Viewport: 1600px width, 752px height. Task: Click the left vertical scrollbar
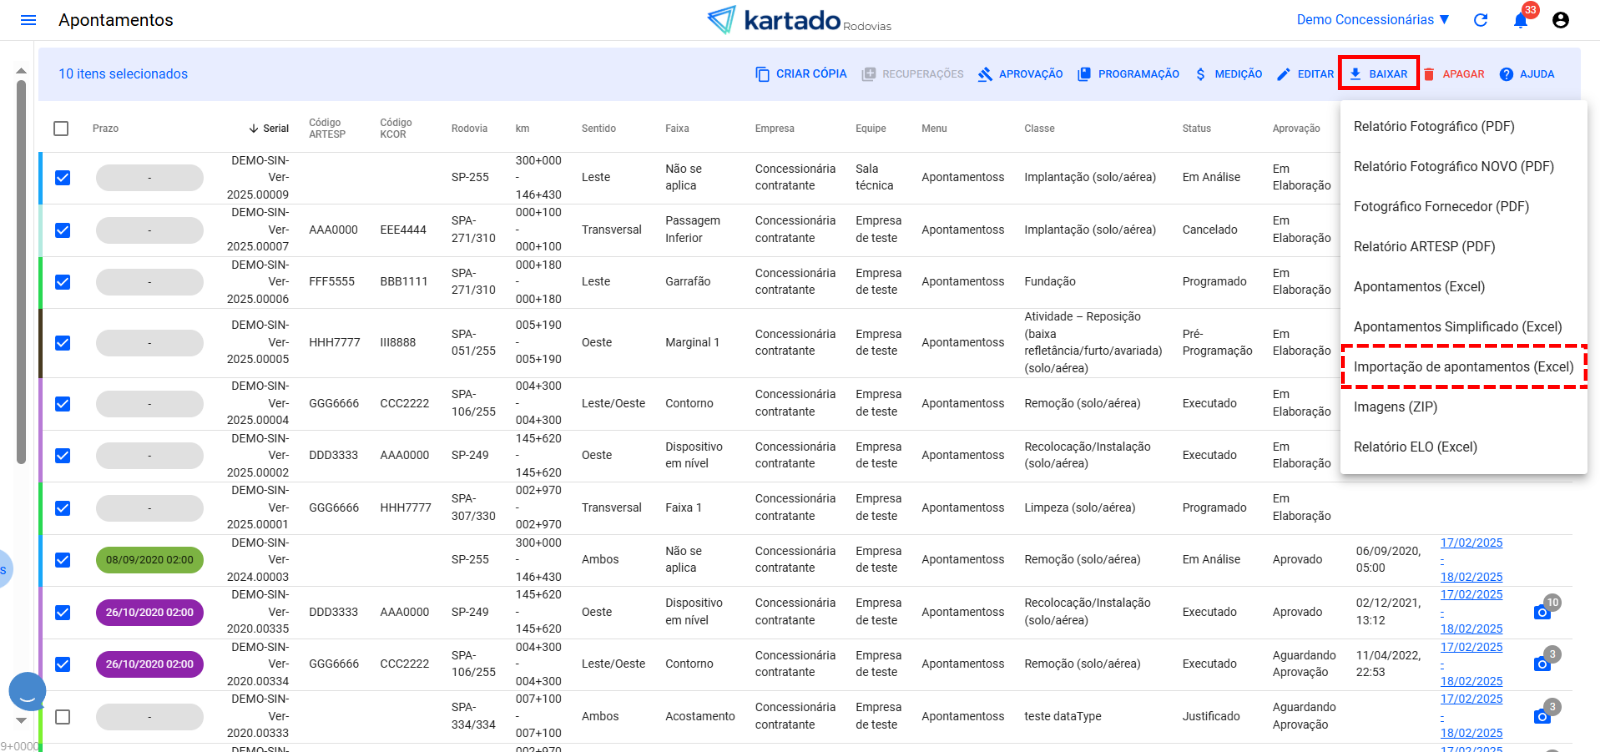pyautogui.click(x=21, y=270)
